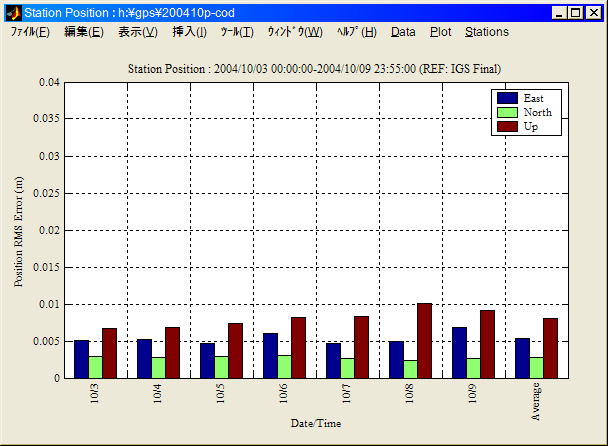Open the 挿入(I) menu
Viewport: 608px width, 446px height.
[x=190, y=32]
